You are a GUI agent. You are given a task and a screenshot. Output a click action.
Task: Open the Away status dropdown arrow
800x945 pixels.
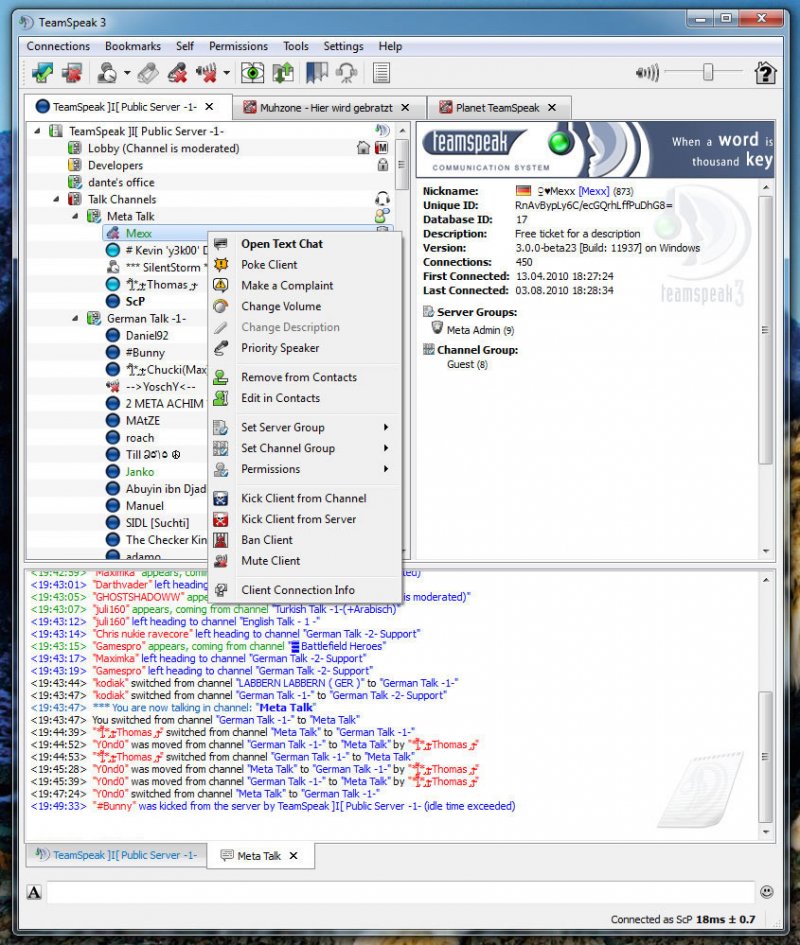(x=125, y=72)
